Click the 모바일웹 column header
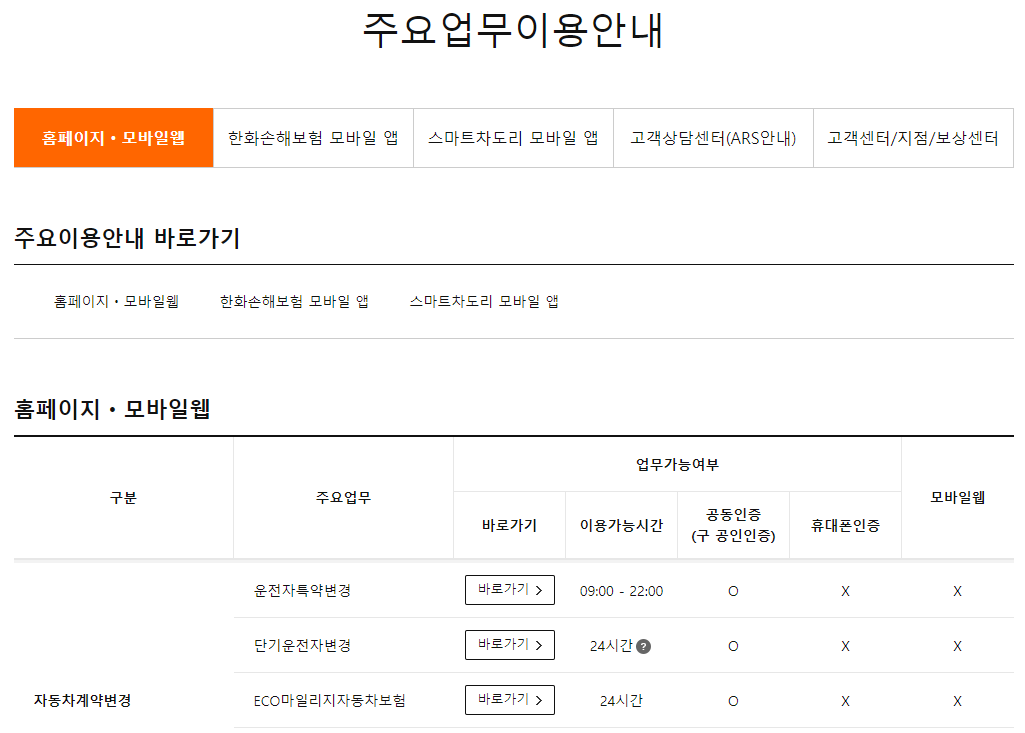Image resolution: width=1025 pixels, height=733 pixels. pyautogui.click(x=957, y=497)
